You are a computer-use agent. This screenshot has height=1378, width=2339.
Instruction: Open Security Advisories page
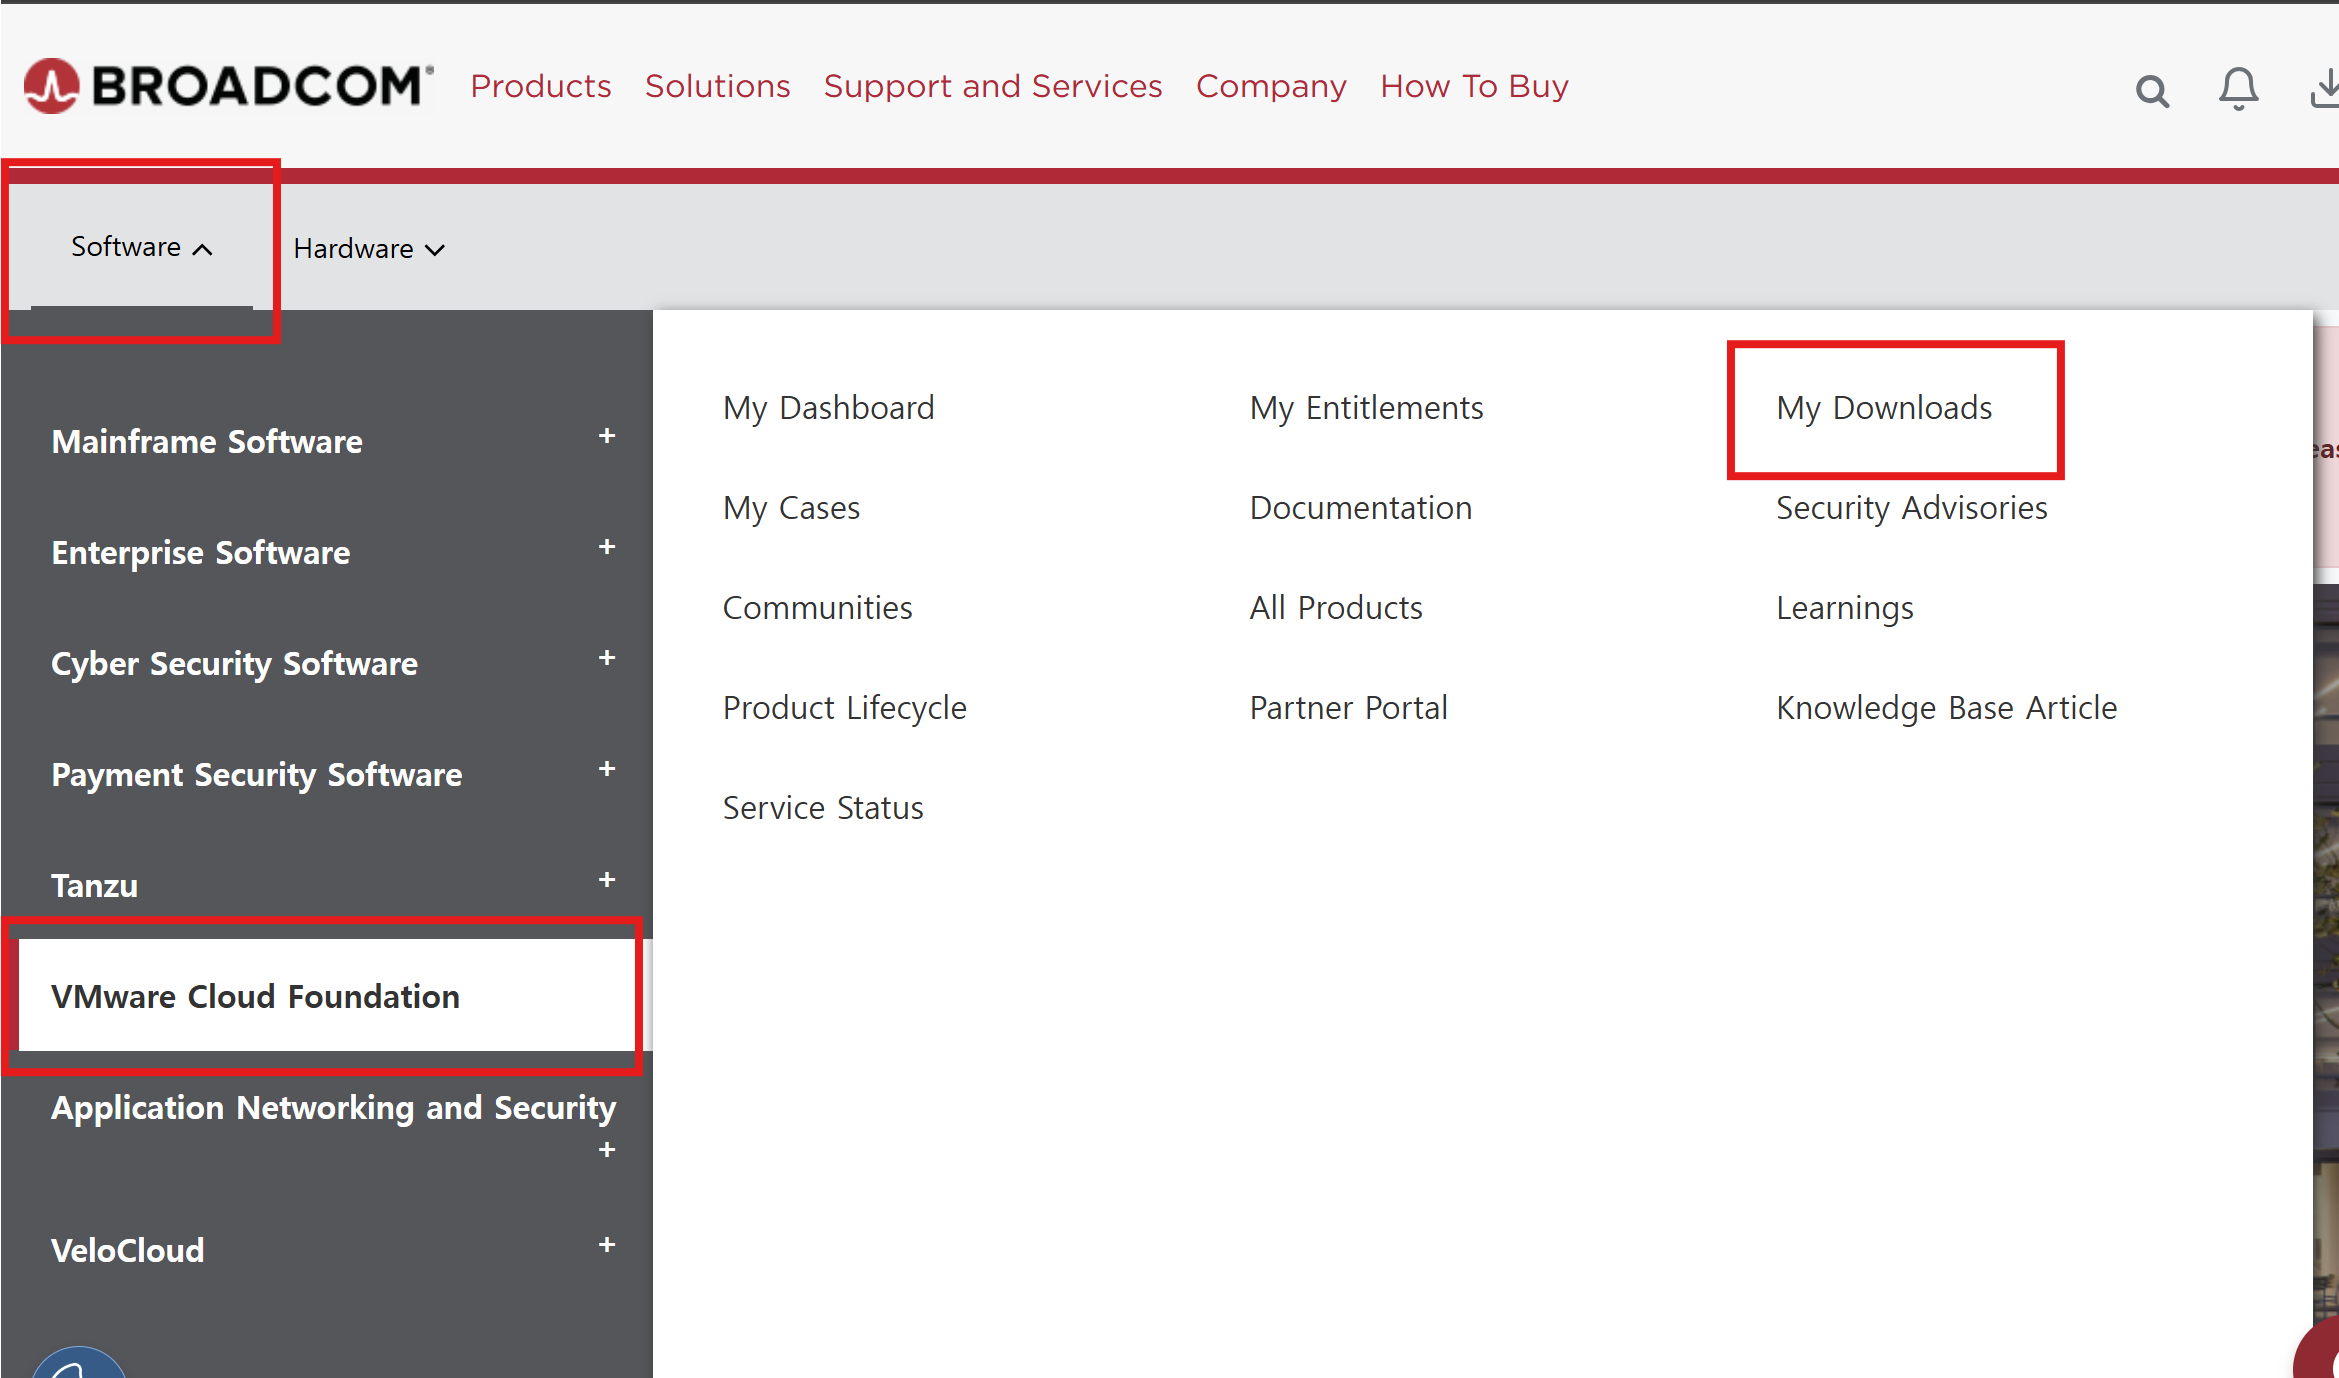click(1911, 508)
